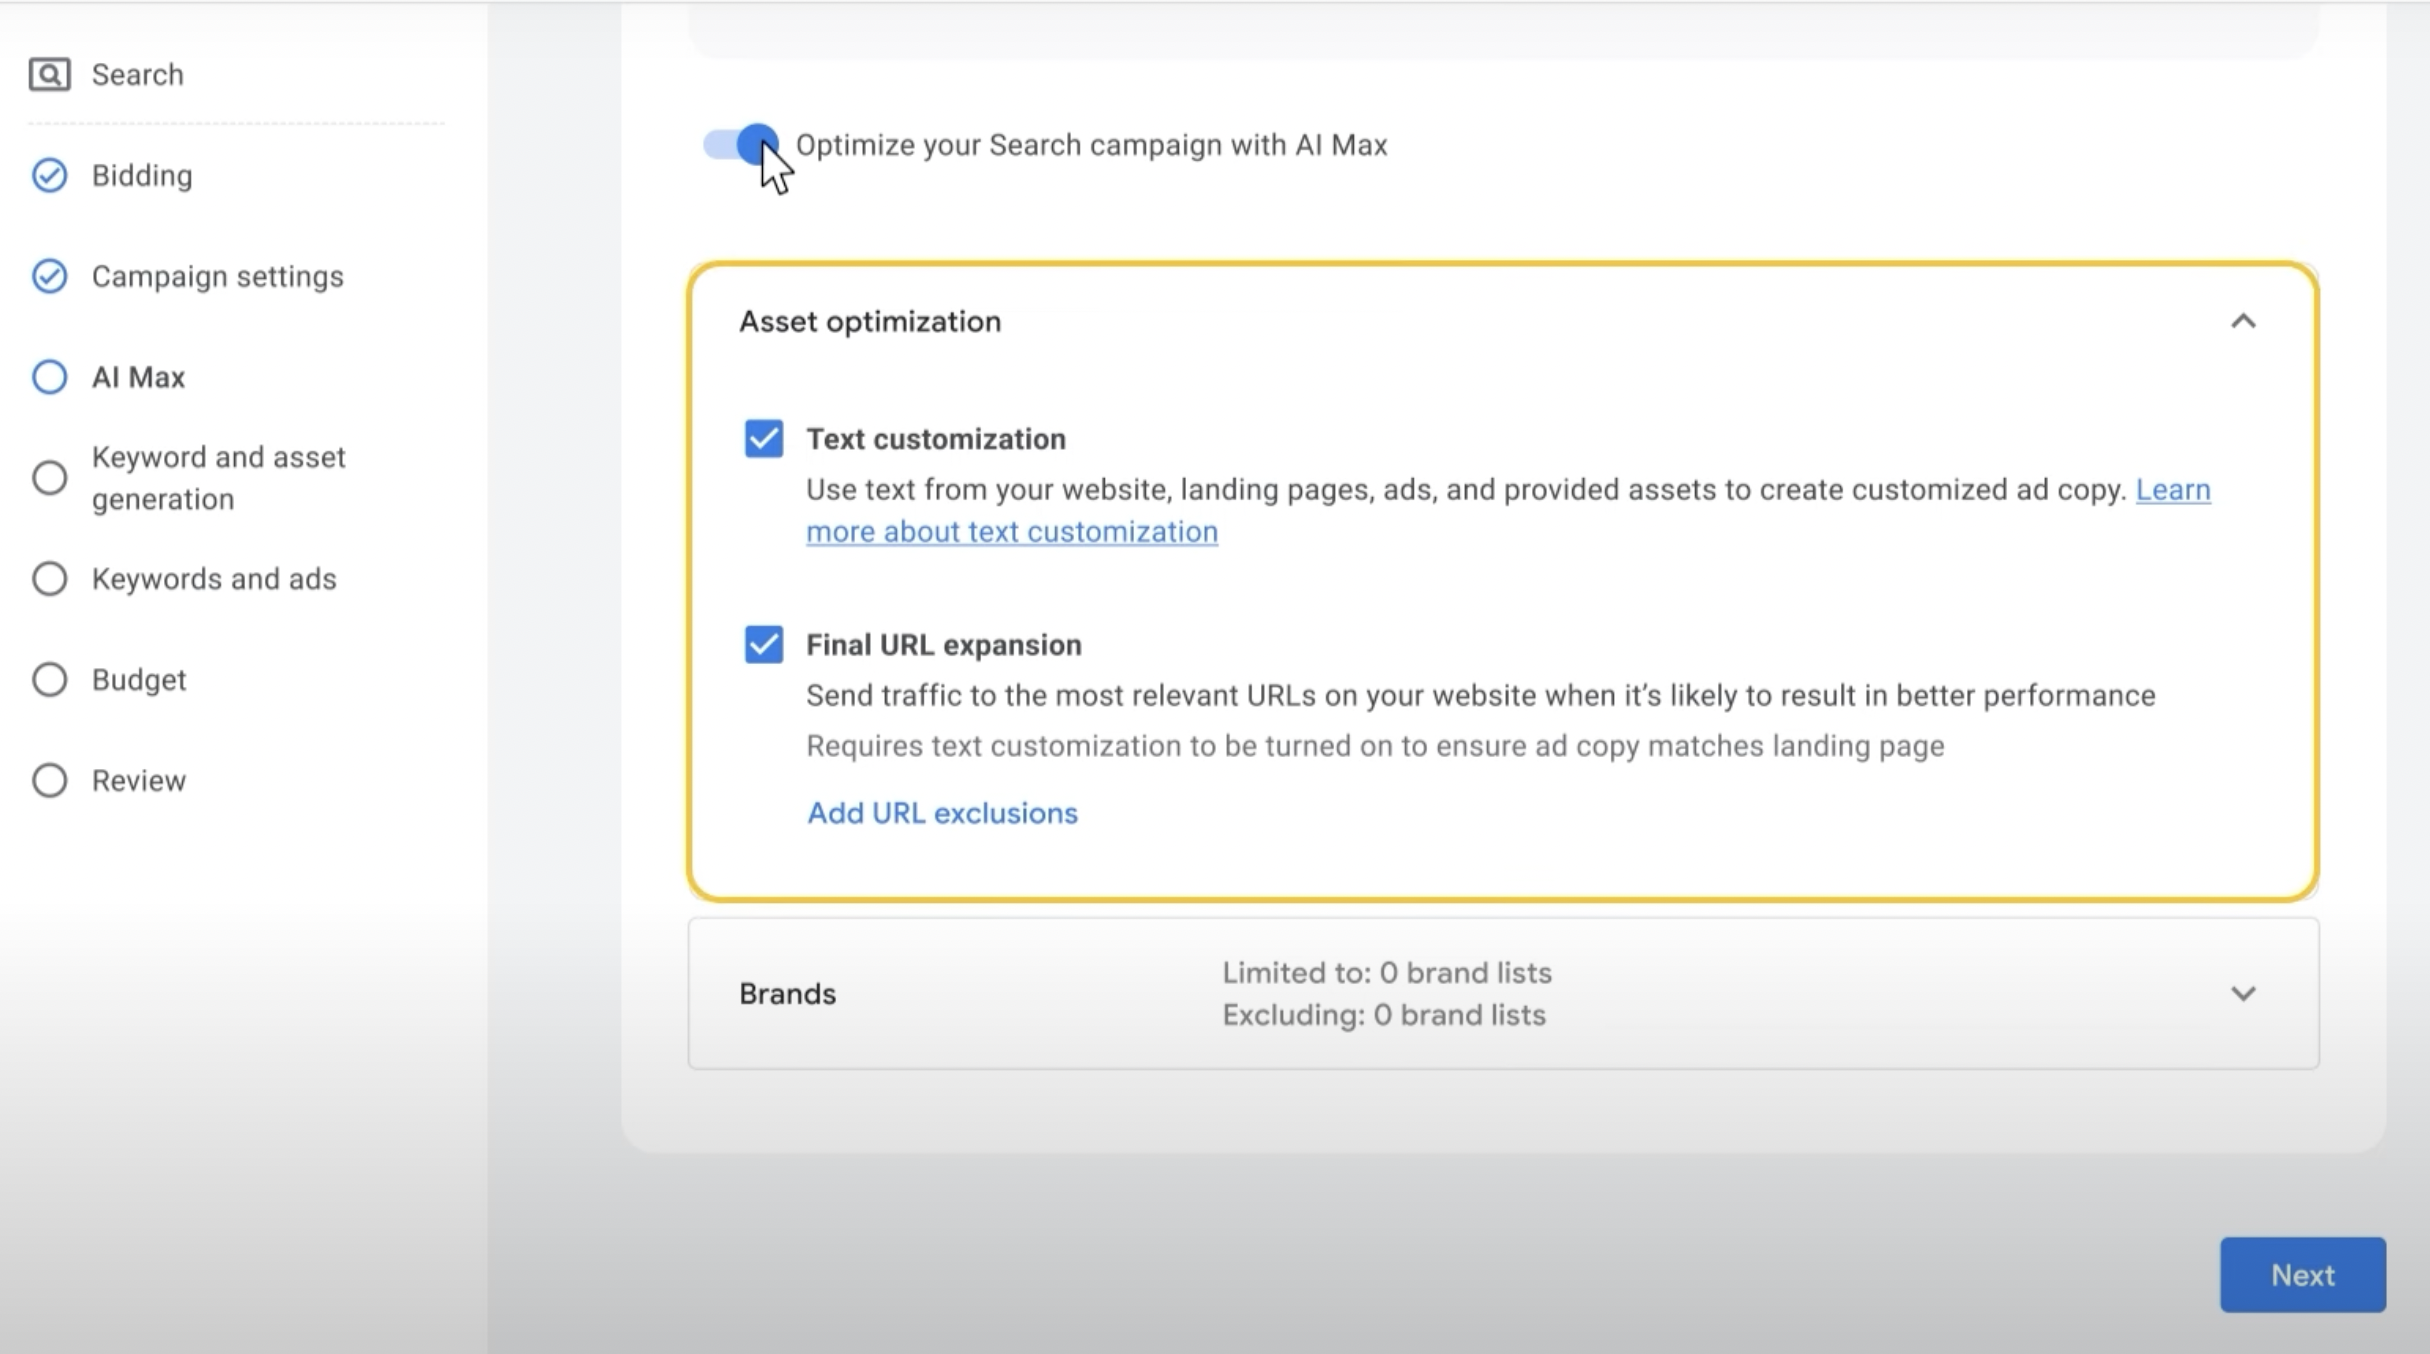This screenshot has height=1354, width=2430.
Task: Click the AI Max step circle icon
Action: coord(49,377)
